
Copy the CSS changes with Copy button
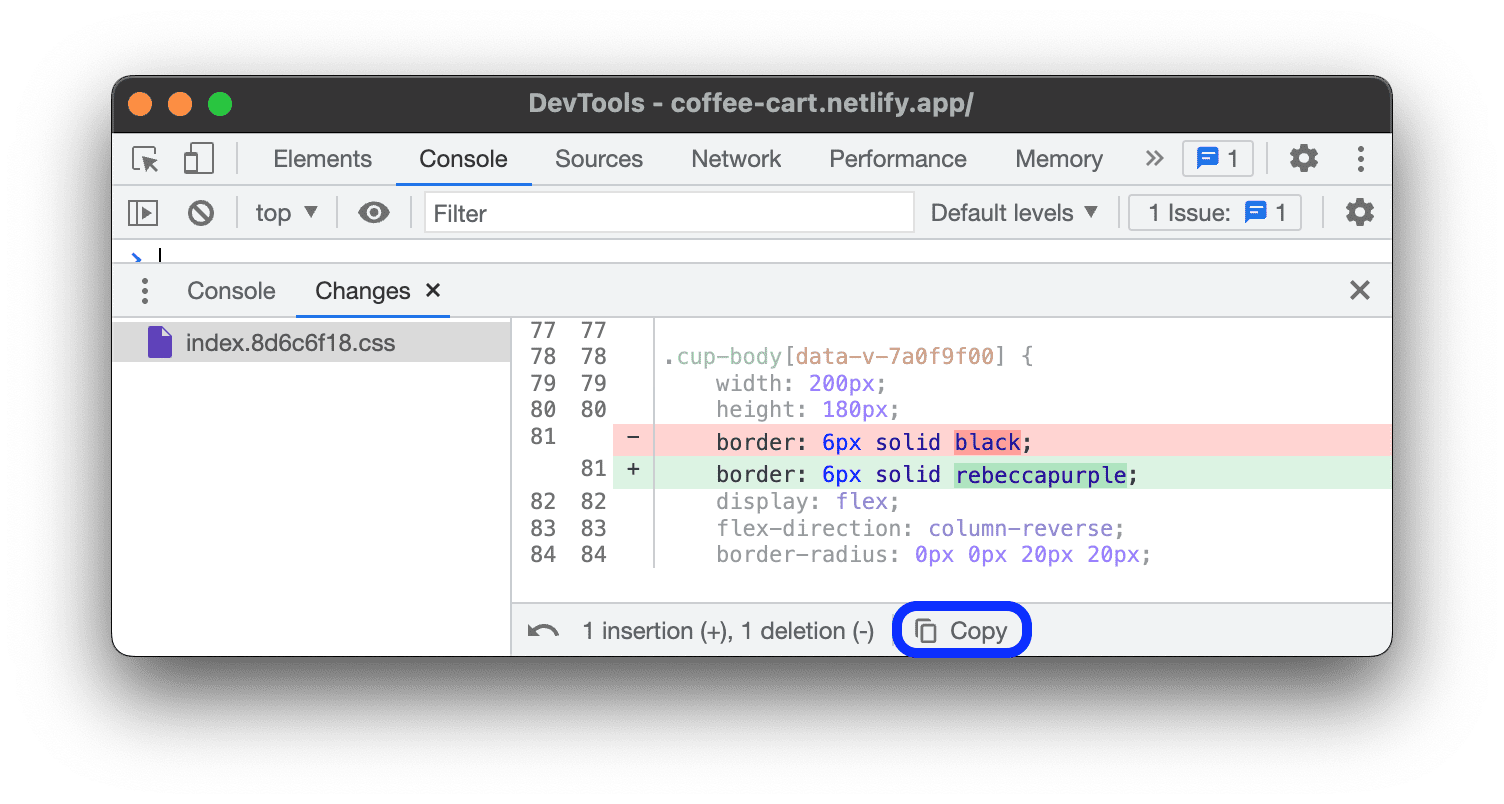click(x=961, y=629)
